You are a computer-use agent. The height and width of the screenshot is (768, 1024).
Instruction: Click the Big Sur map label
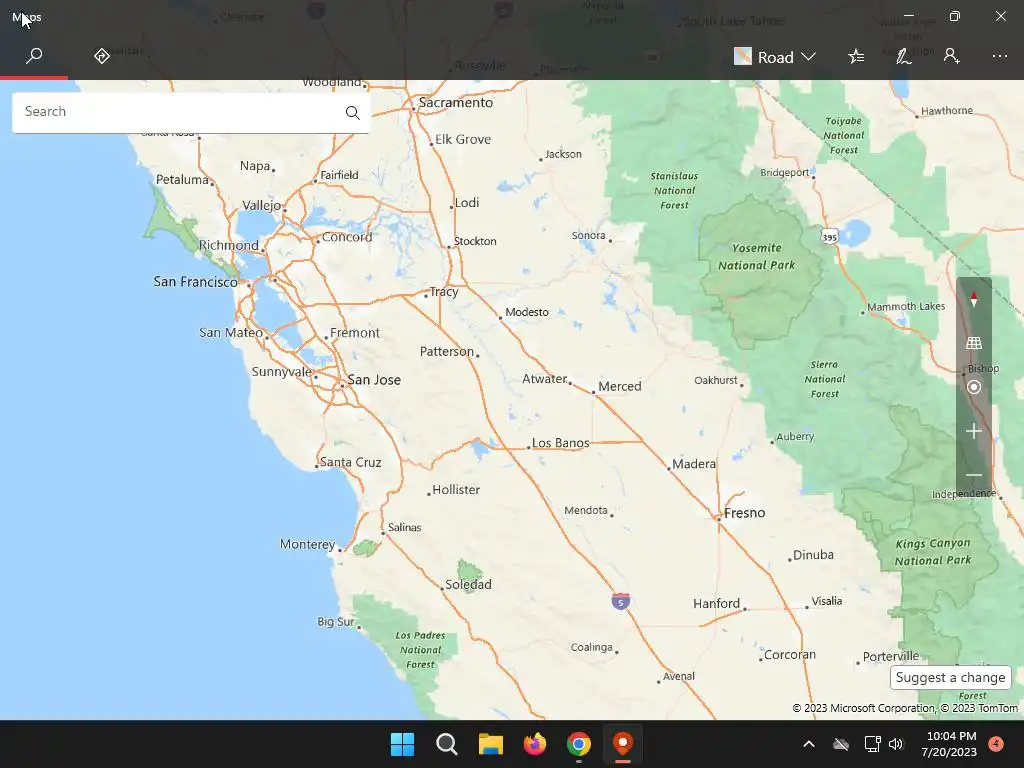click(x=336, y=622)
